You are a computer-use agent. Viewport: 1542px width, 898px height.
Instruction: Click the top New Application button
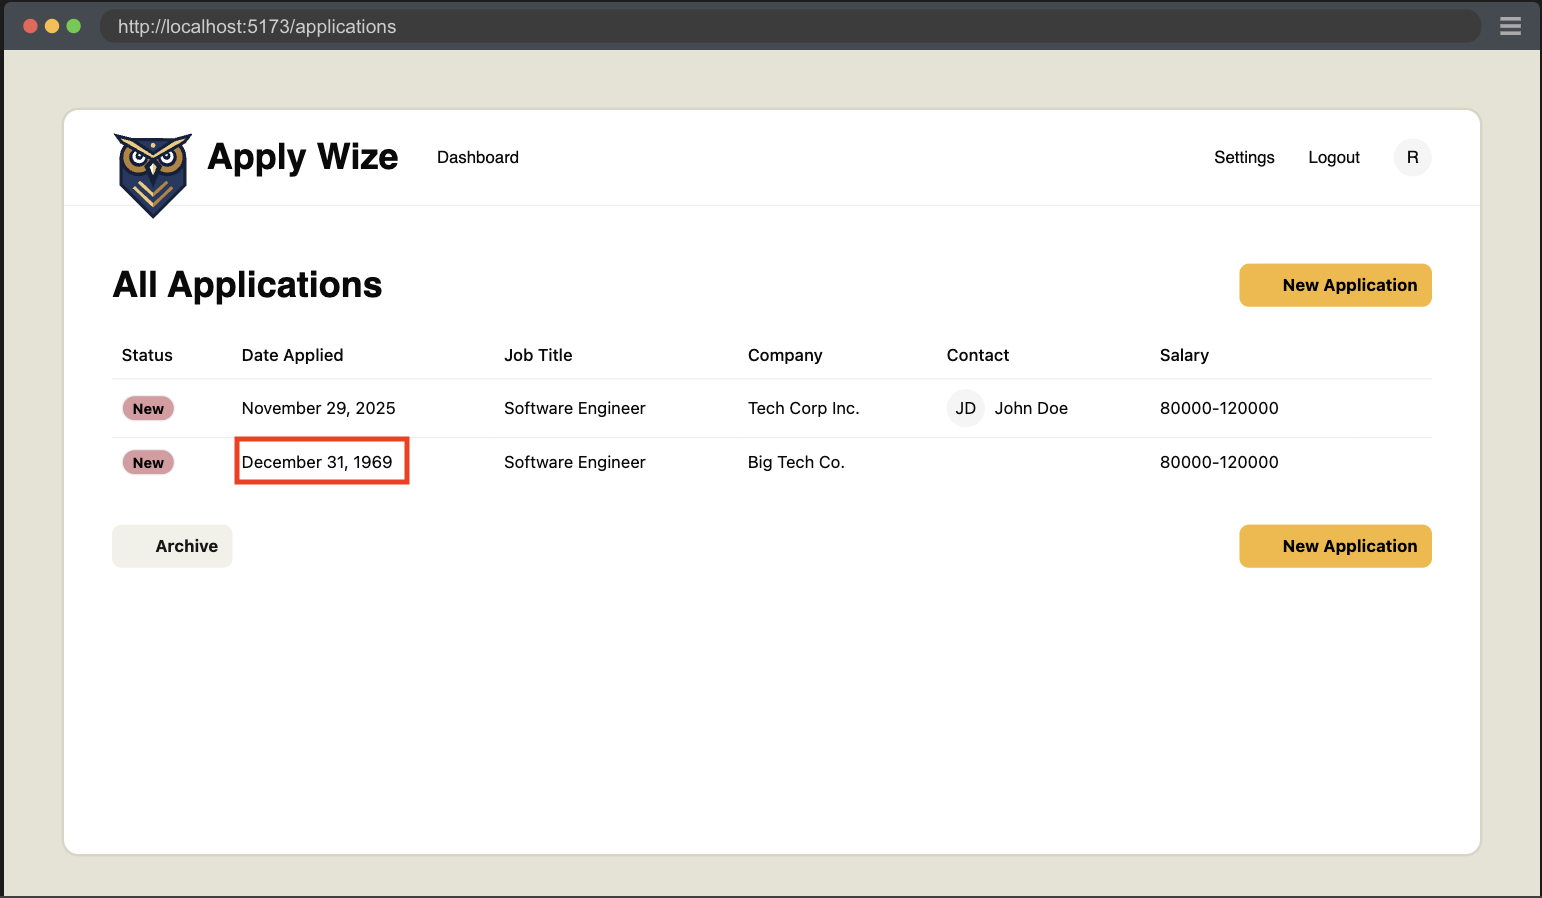1335,285
